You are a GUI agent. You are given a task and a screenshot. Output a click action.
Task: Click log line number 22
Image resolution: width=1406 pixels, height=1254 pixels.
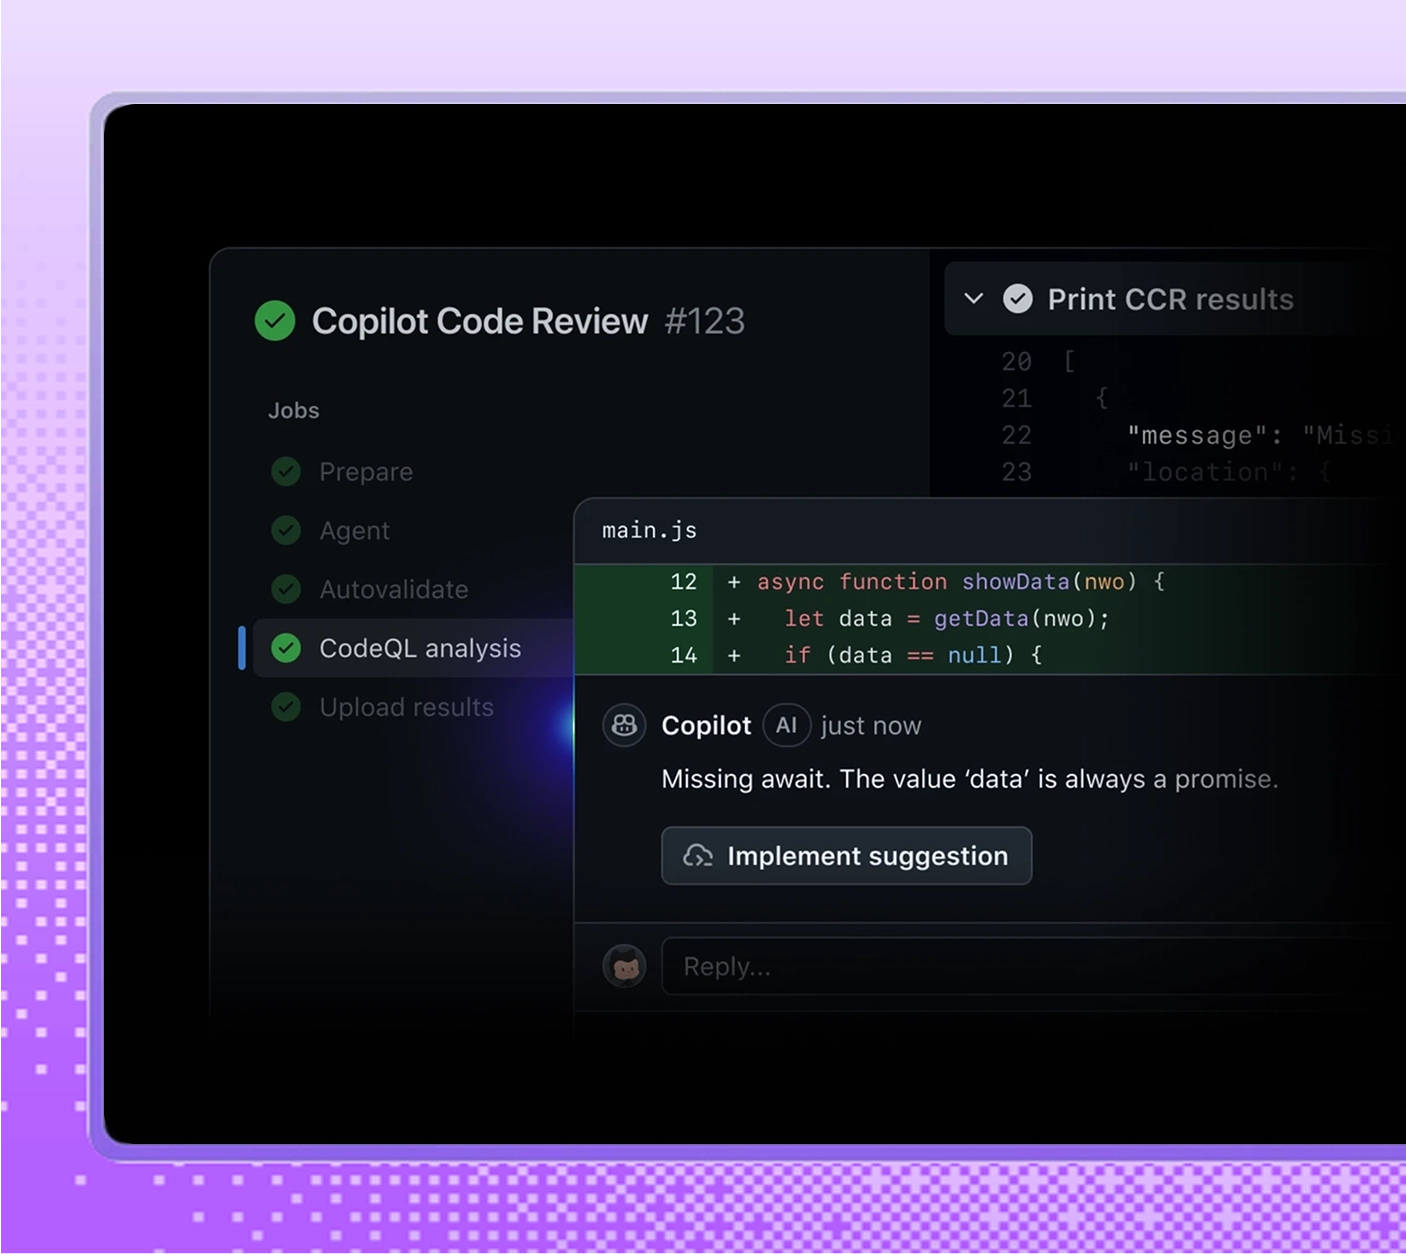pos(1017,435)
